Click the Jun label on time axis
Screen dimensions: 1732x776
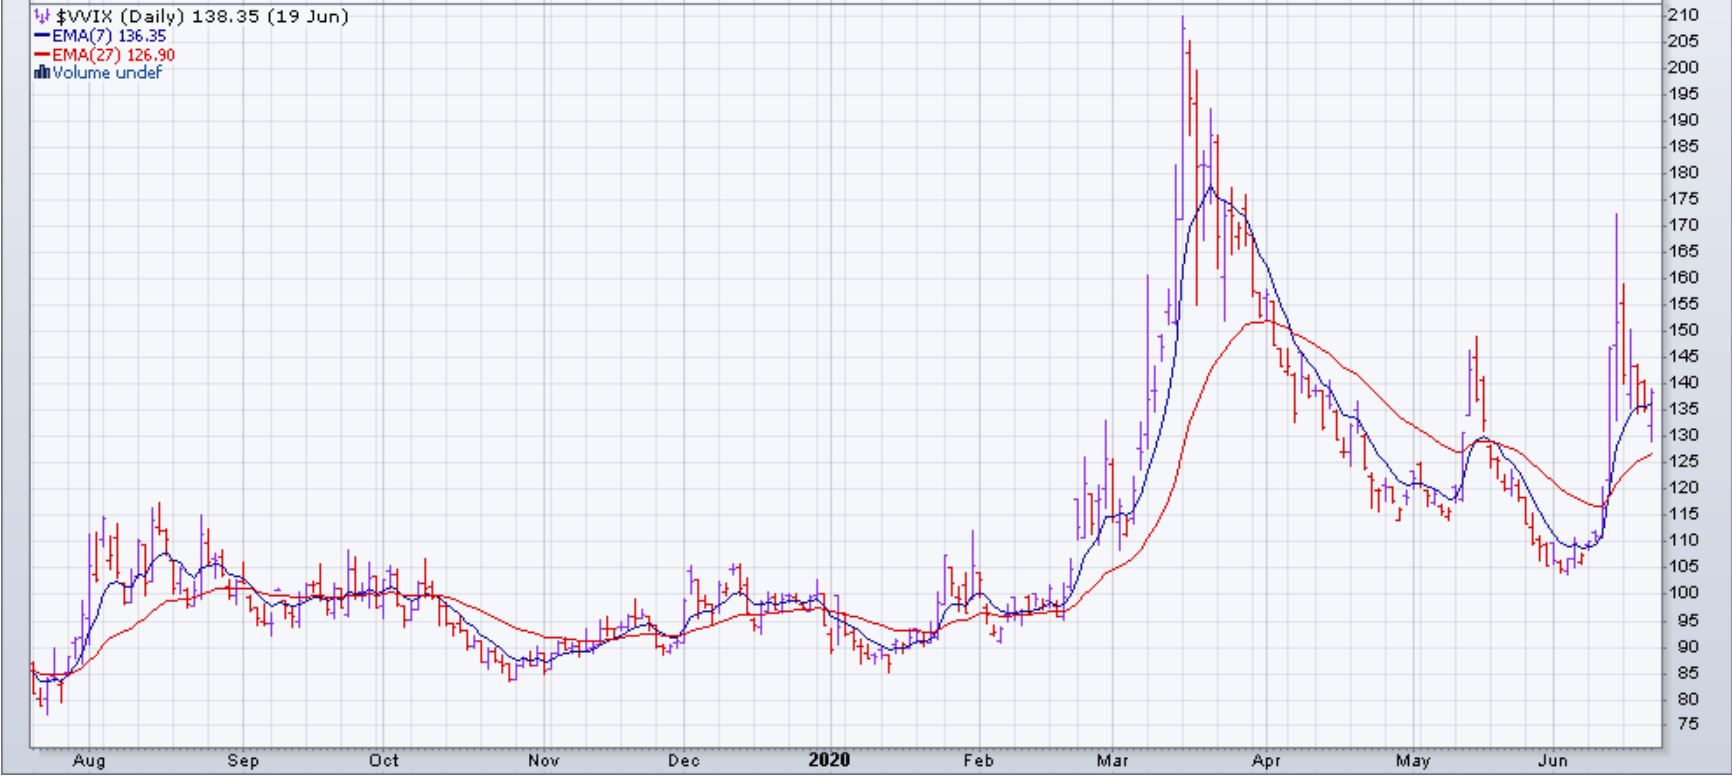1553,761
